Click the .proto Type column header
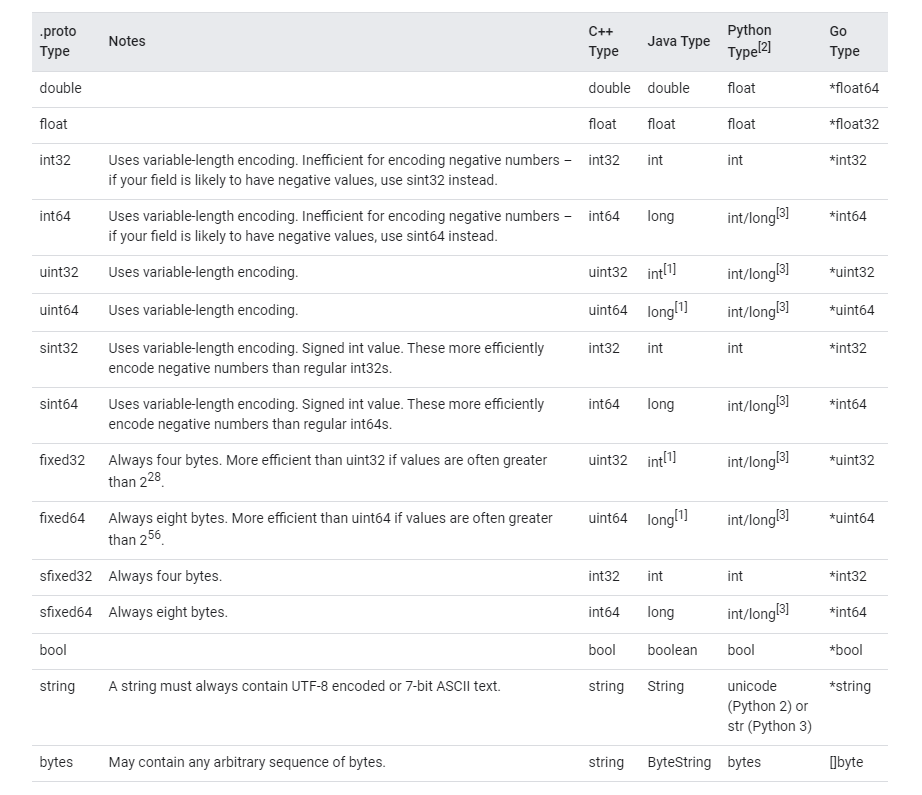Screen dimensions: 922x795 tap(57, 41)
